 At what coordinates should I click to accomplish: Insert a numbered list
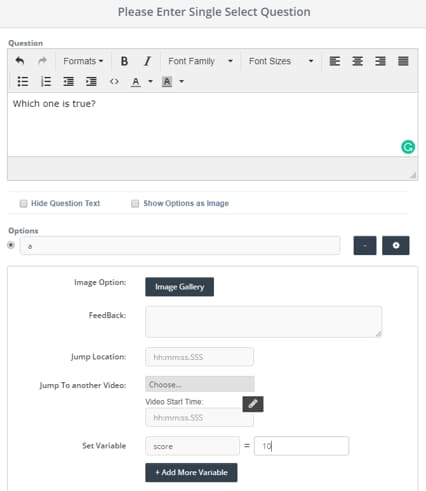(x=46, y=81)
